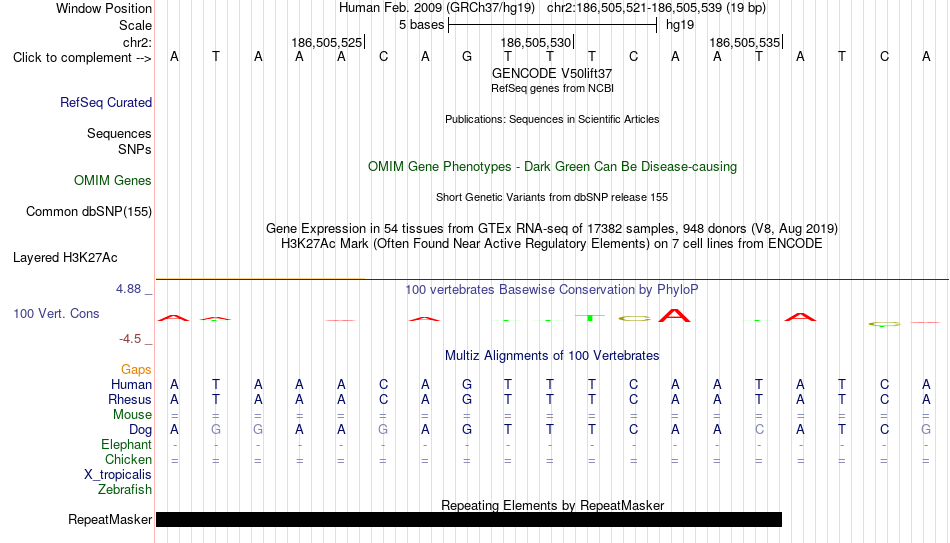
Task: Click 'Human Feb. 2009 (GRCh37/hg19)' assembly text
Action: 437,8
